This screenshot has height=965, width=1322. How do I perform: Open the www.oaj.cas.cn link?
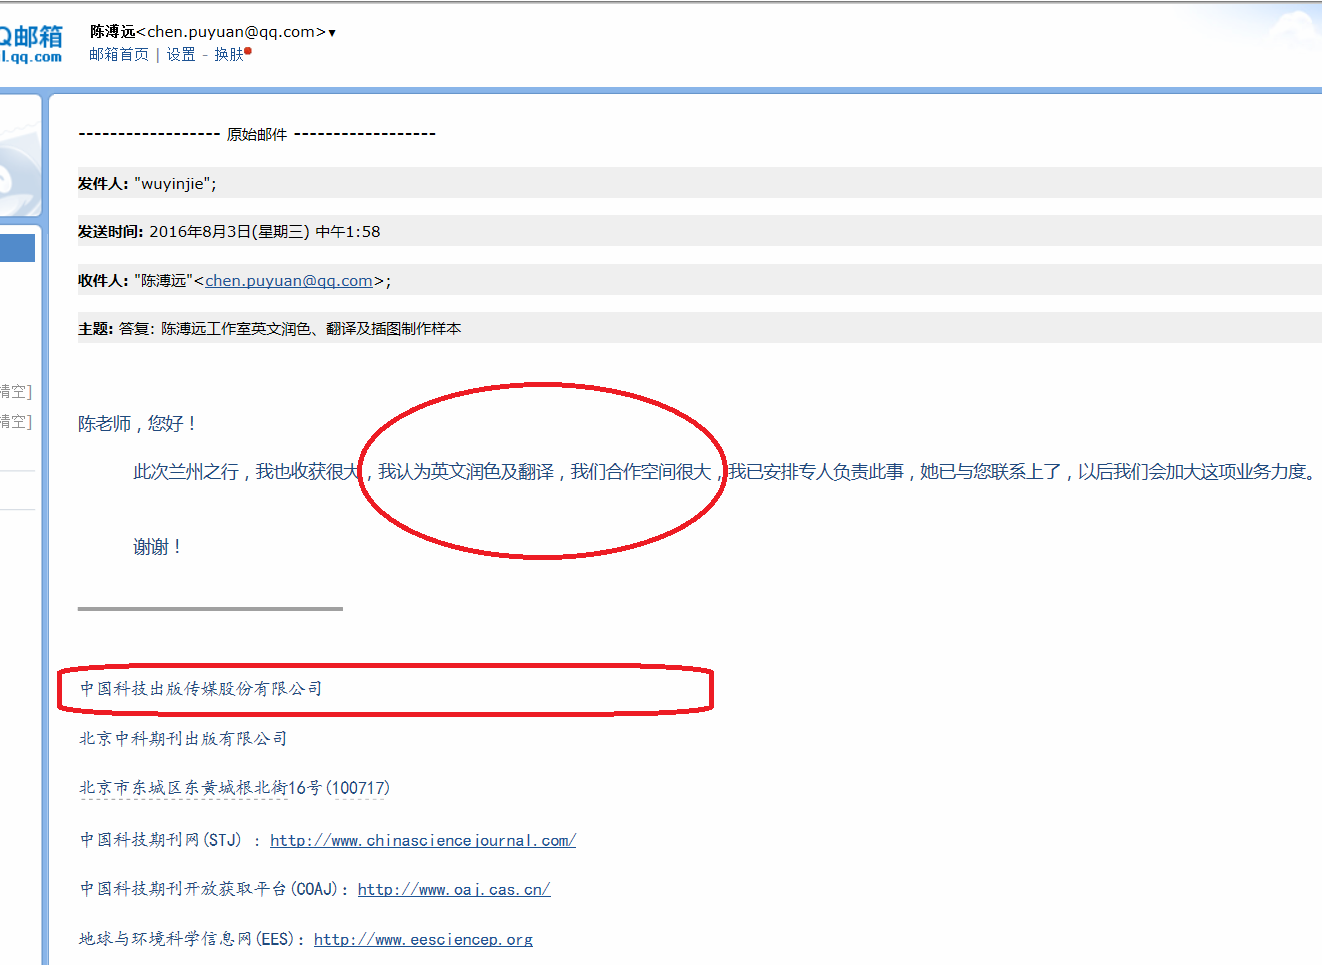453,890
